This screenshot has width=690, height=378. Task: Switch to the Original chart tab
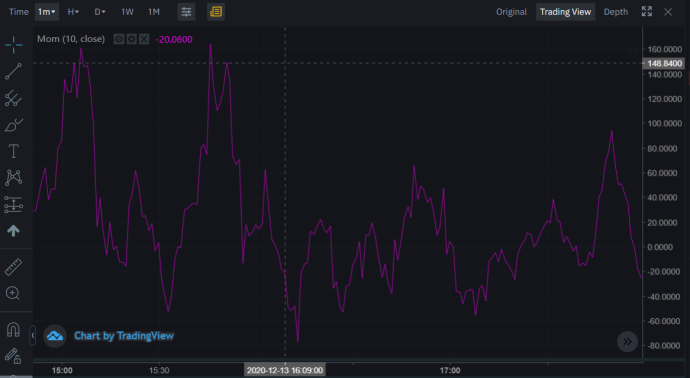(511, 12)
